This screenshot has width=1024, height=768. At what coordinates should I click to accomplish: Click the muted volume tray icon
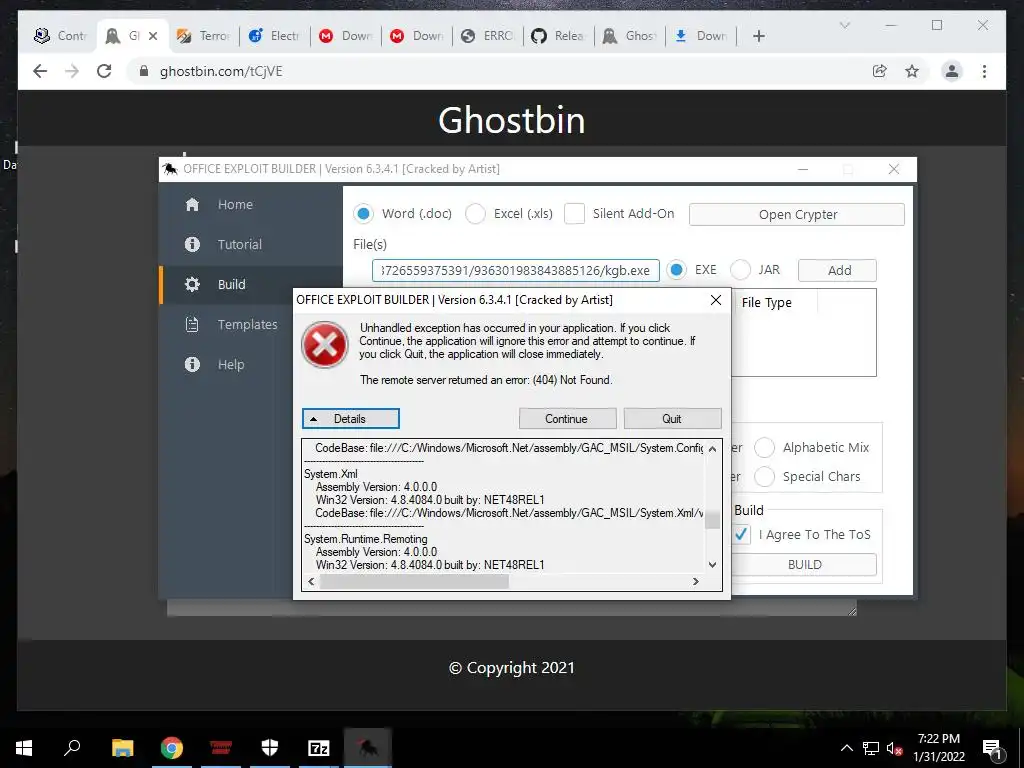click(x=894, y=748)
